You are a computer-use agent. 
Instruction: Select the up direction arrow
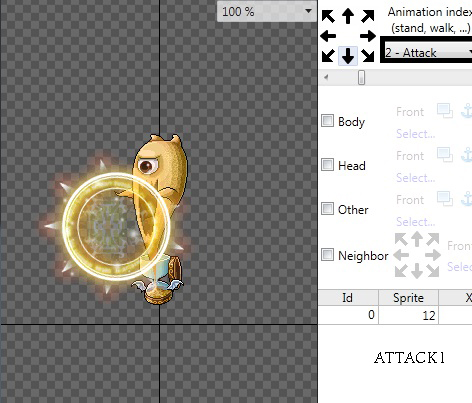coord(348,16)
